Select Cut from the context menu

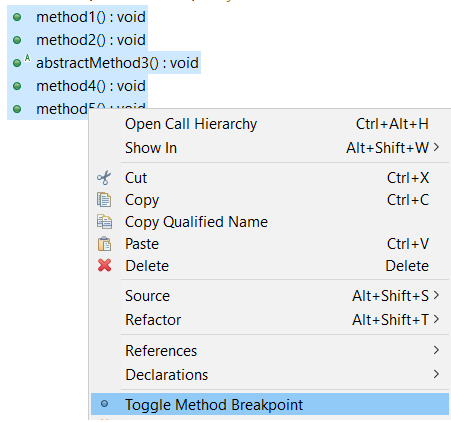pos(270,178)
